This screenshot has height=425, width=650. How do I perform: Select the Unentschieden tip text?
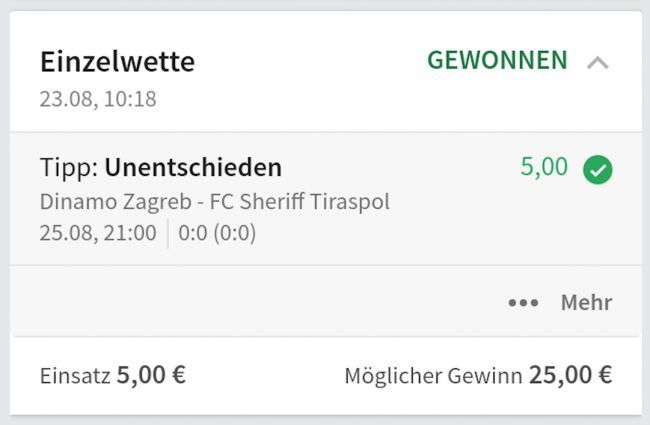pyautogui.click(x=193, y=167)
